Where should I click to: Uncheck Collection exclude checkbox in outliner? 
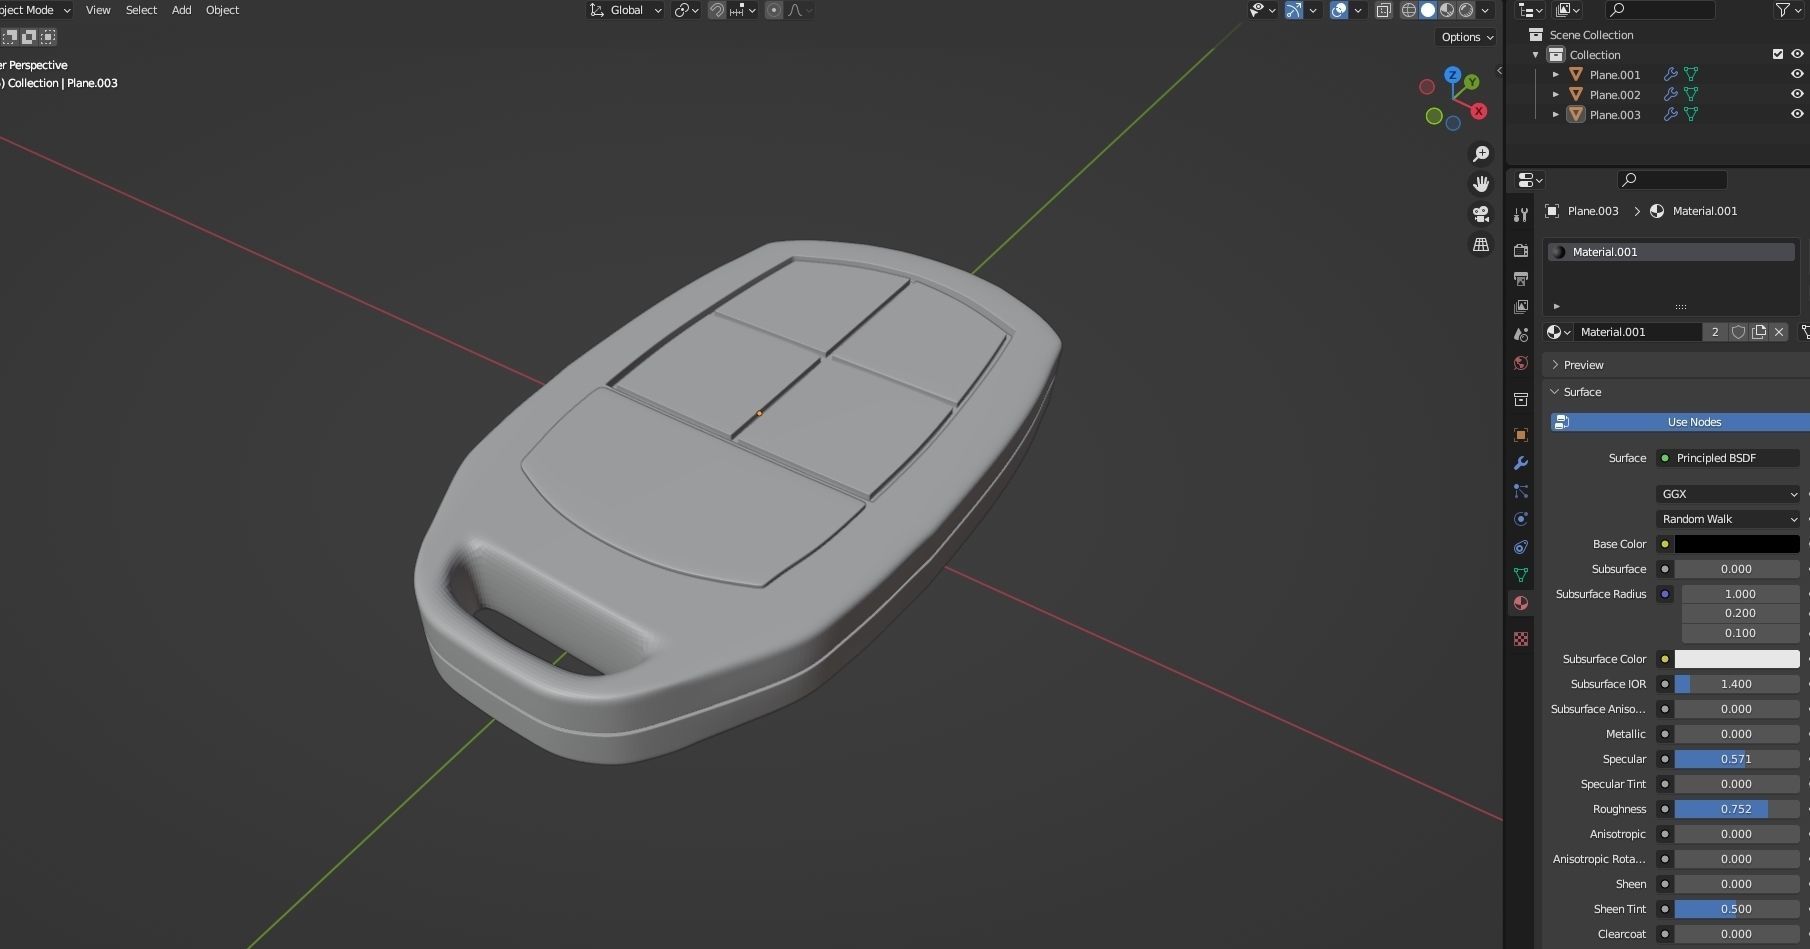pos(1777,54)
